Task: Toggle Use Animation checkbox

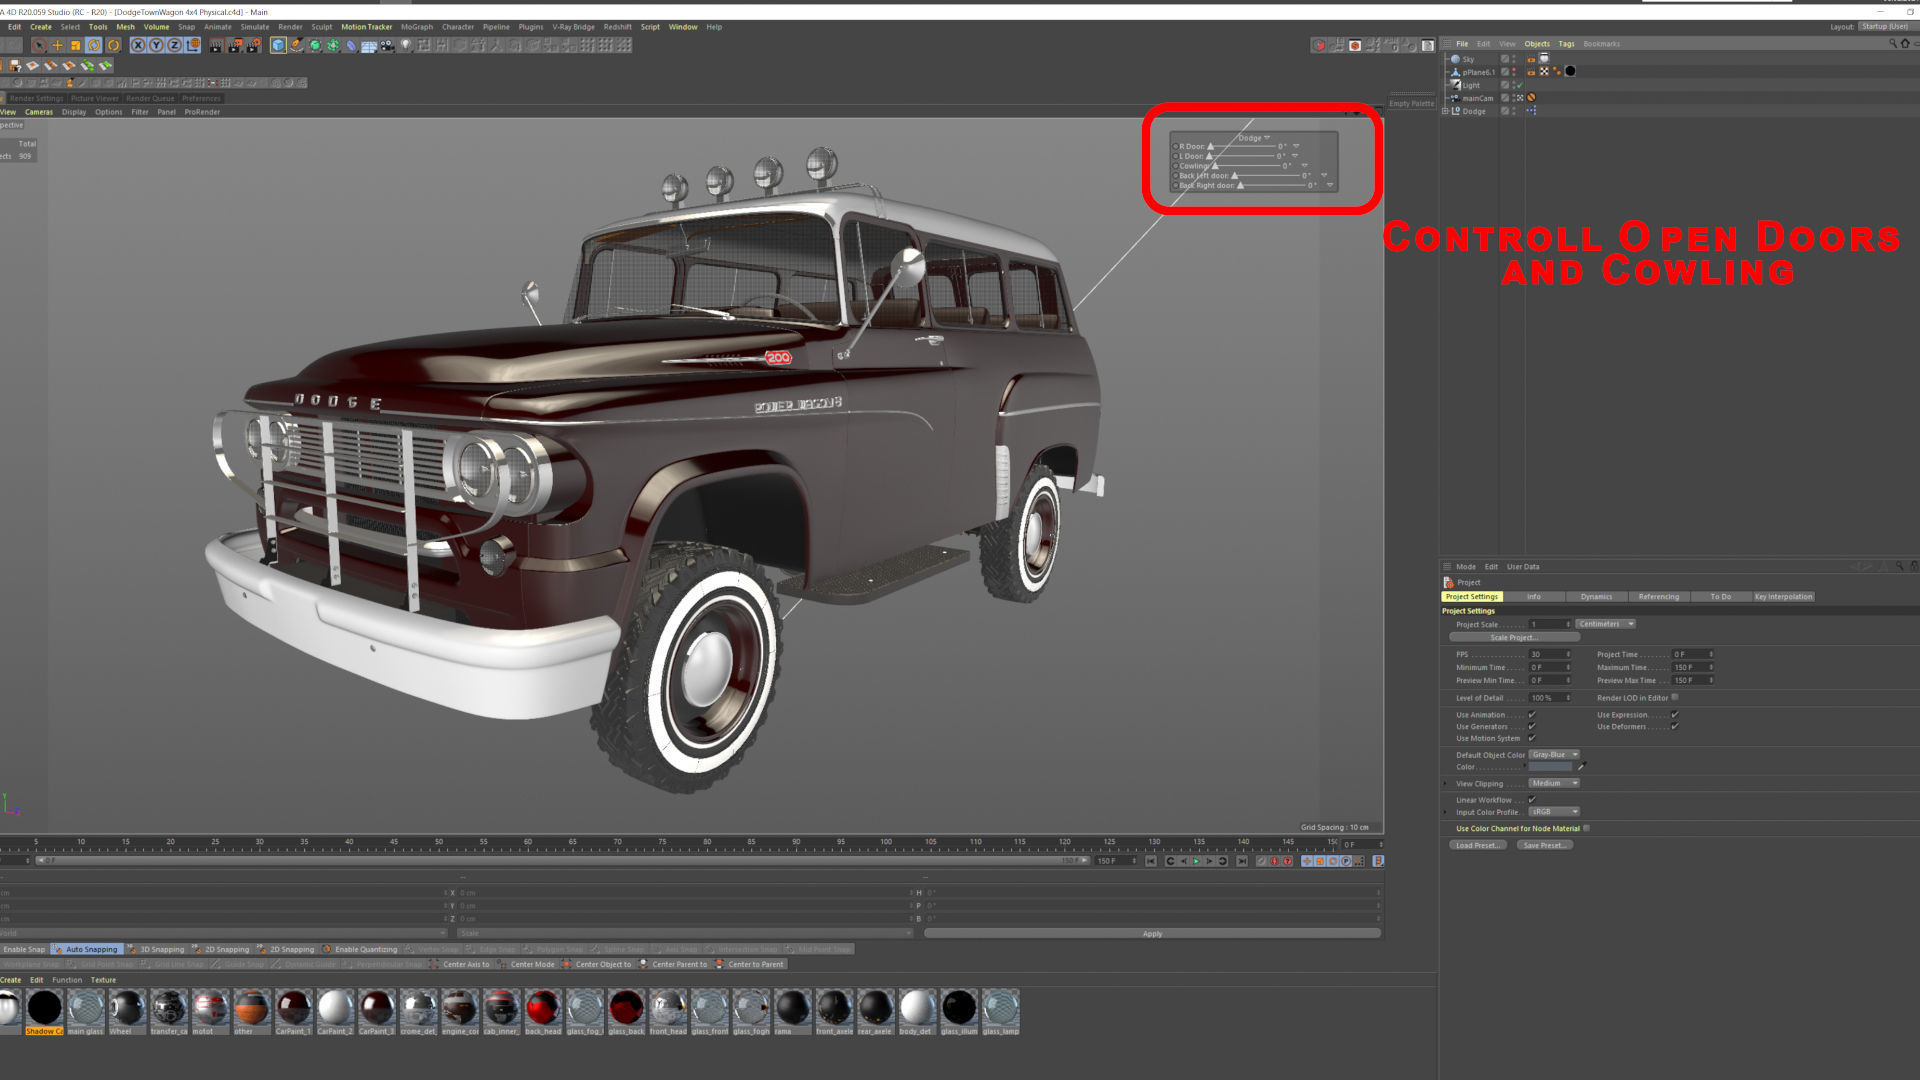Action: pos(1531,715)
